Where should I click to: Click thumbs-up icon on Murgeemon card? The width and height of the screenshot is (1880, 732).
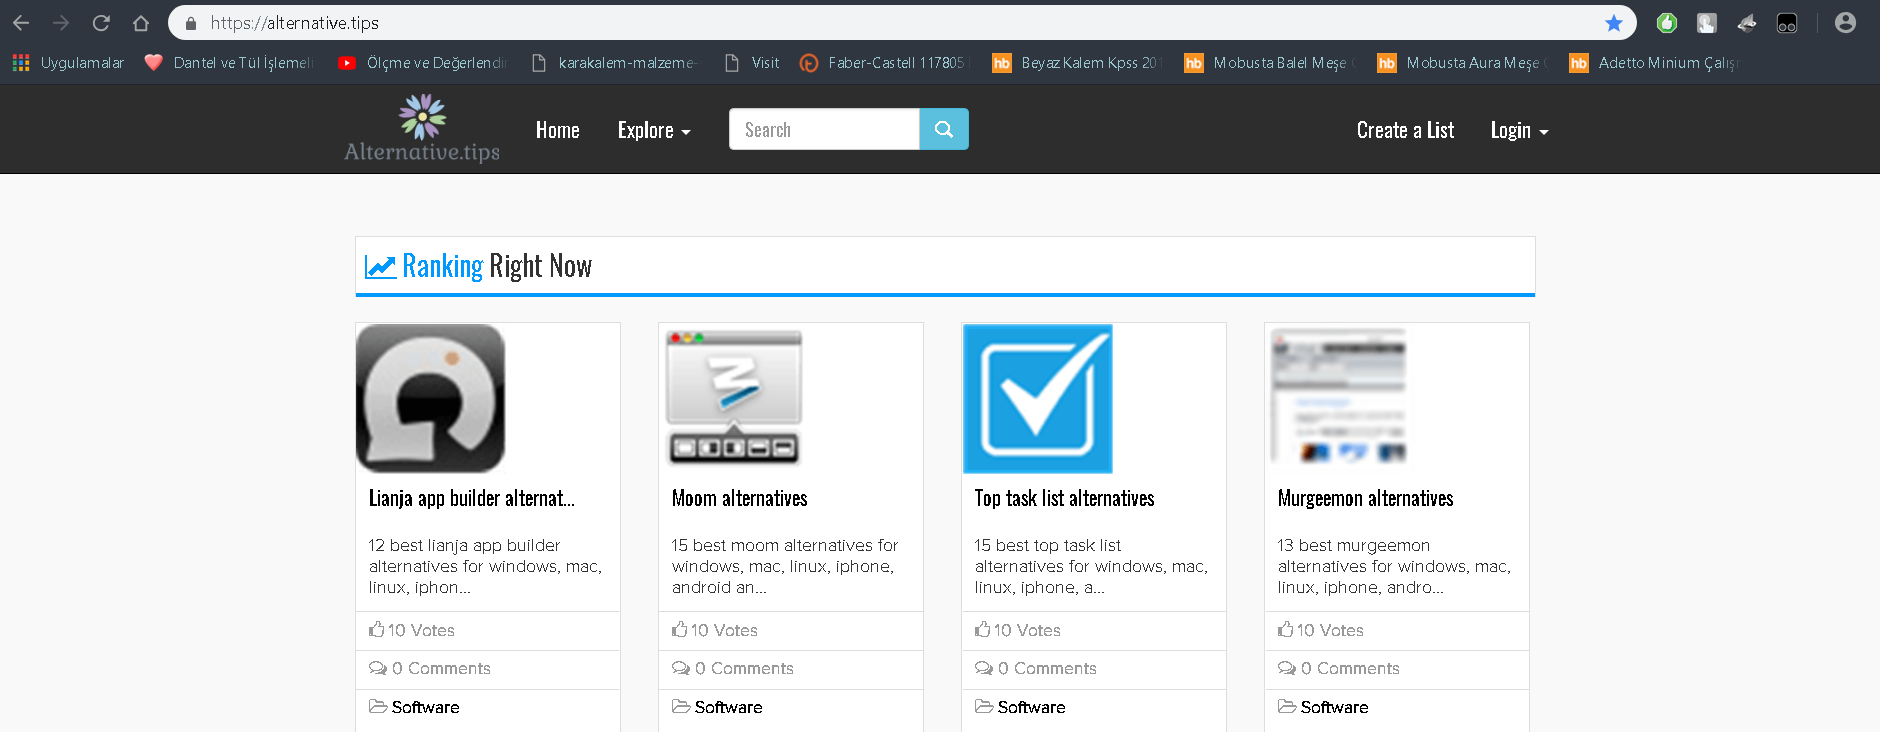(x=1285, y=629)
